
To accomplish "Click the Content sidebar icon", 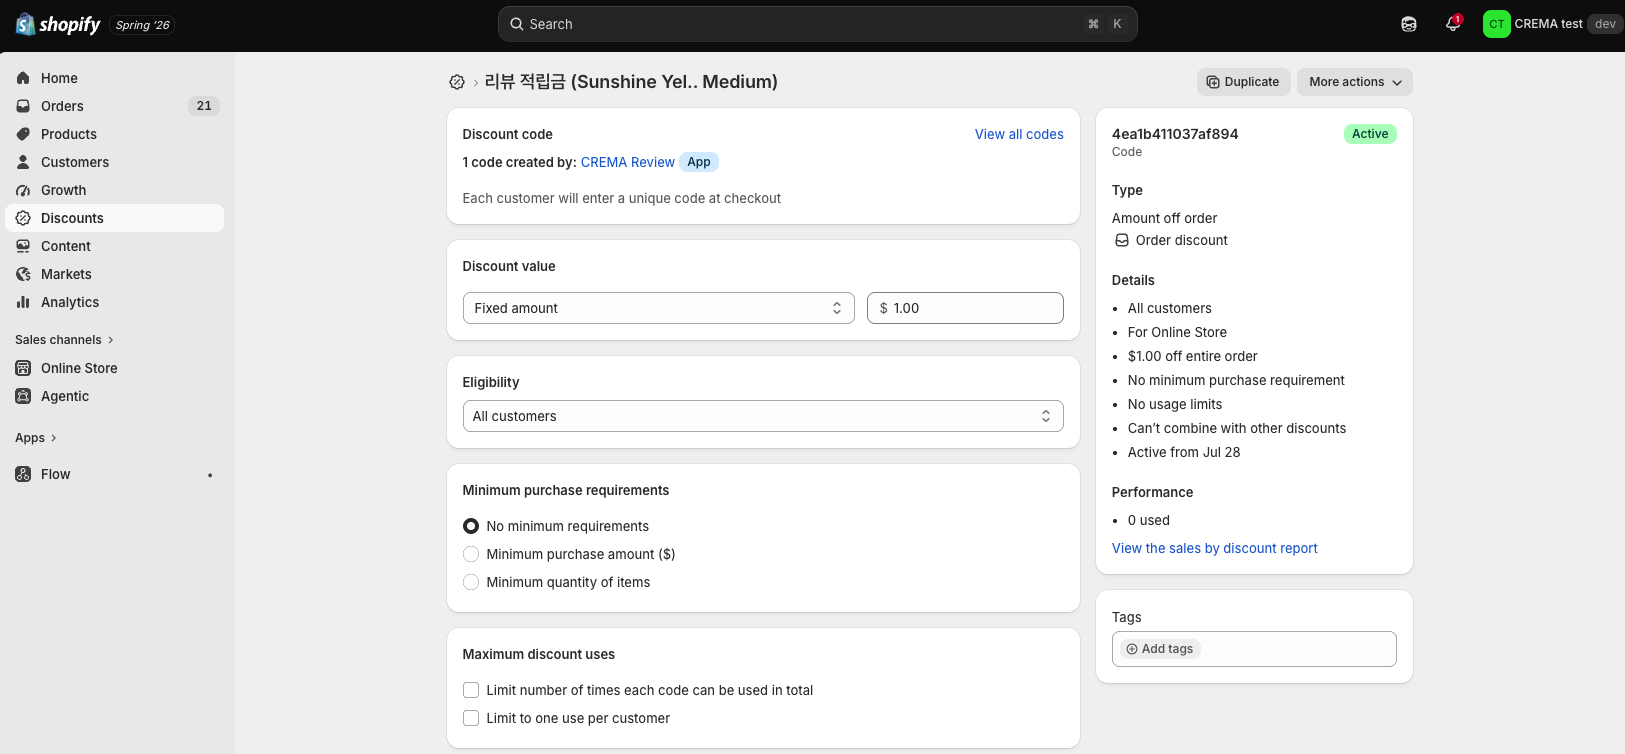I will click(x=23, y=246).
